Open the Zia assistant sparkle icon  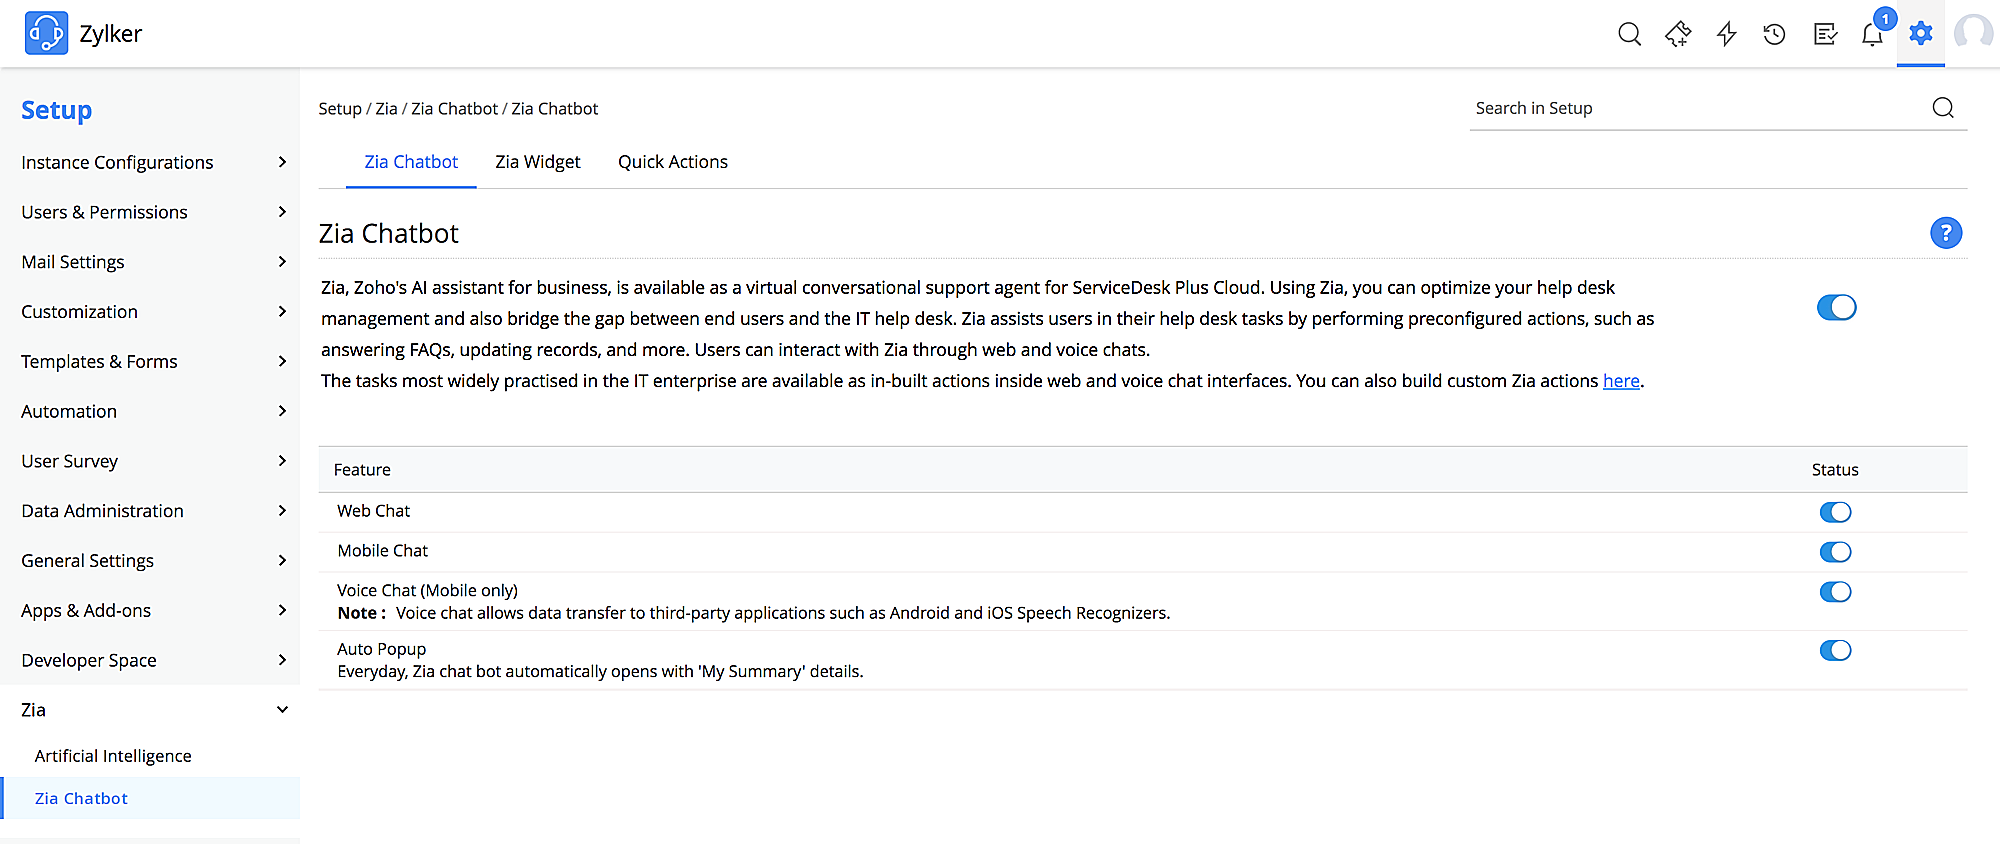[1678, 34]
